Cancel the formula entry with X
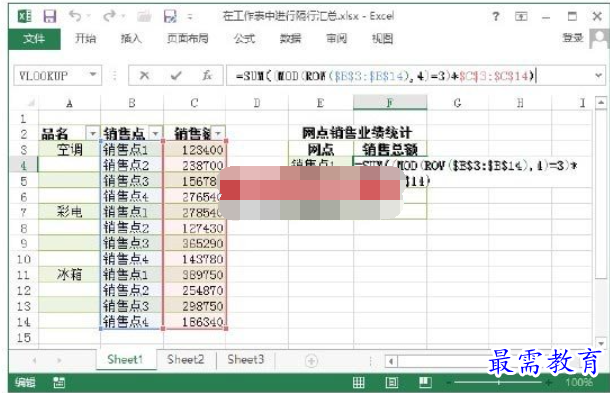The width and height of the screenshot is (610, 393). 144,75
